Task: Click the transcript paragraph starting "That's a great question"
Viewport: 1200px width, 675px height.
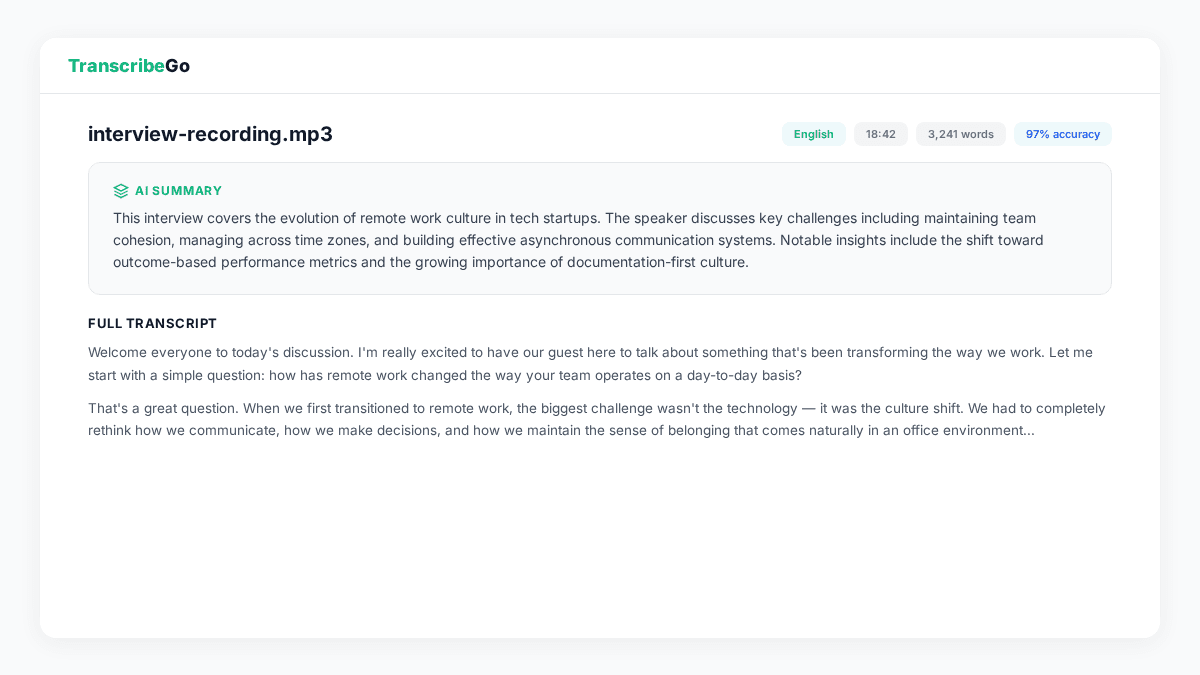Action: click(x=597, y=419)
